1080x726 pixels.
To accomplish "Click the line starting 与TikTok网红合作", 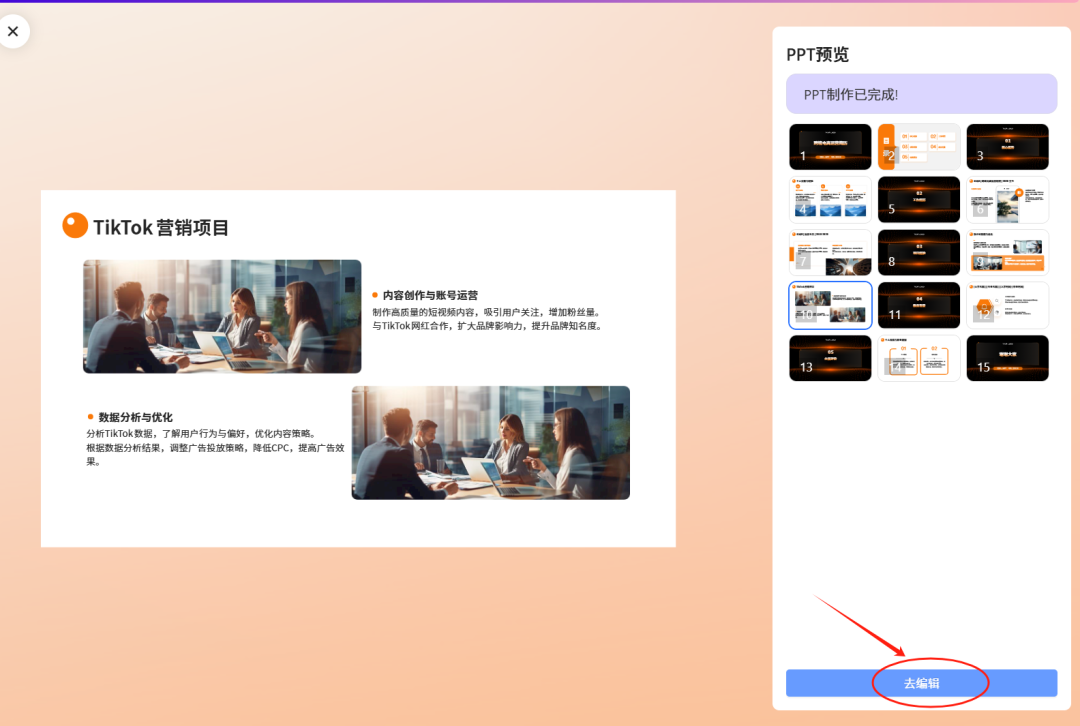I will [x=489, y=326].
